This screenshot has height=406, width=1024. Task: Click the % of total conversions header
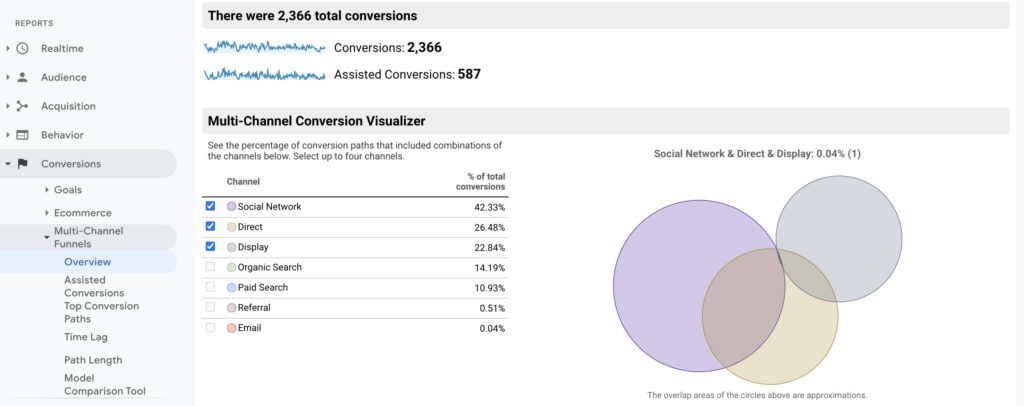481,181
